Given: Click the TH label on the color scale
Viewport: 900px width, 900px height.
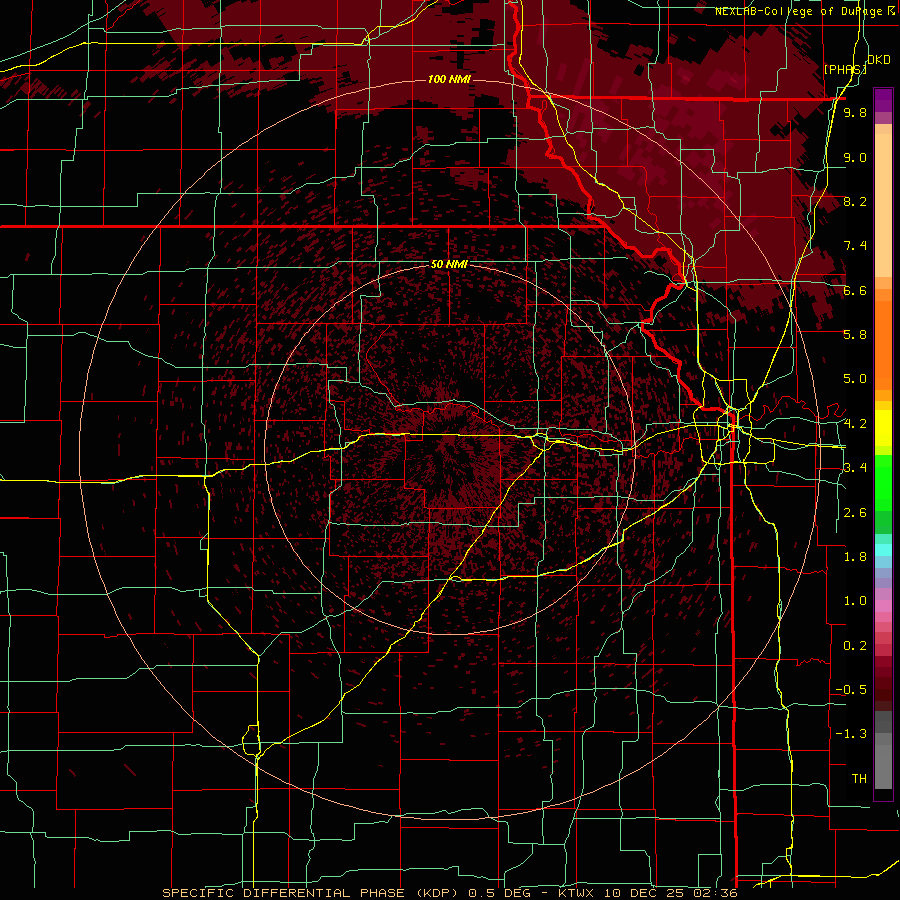Looking at the screenshot, I should click(x=859, y=778).
